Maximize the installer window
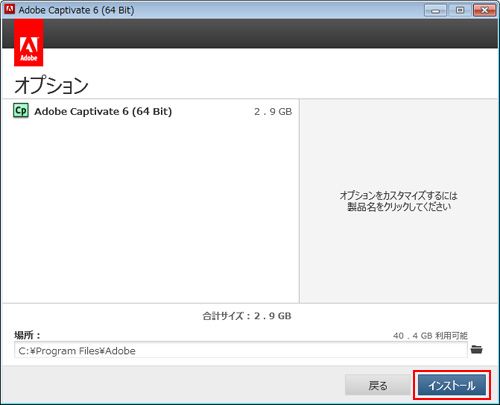The width and height of the screenshot is (500, 405). 460,10
